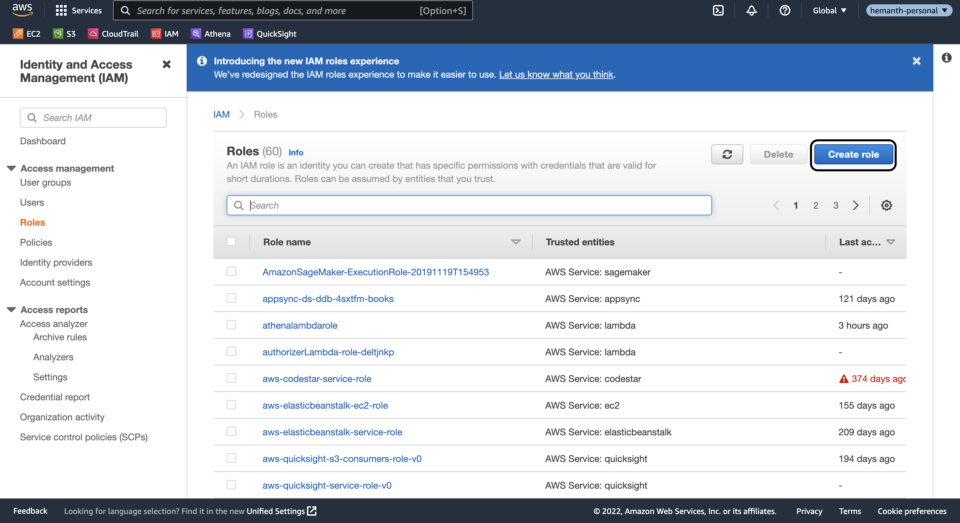Focus the Search IAM sidebar field
Screen dimensions: 960x523
coord(93,118)
